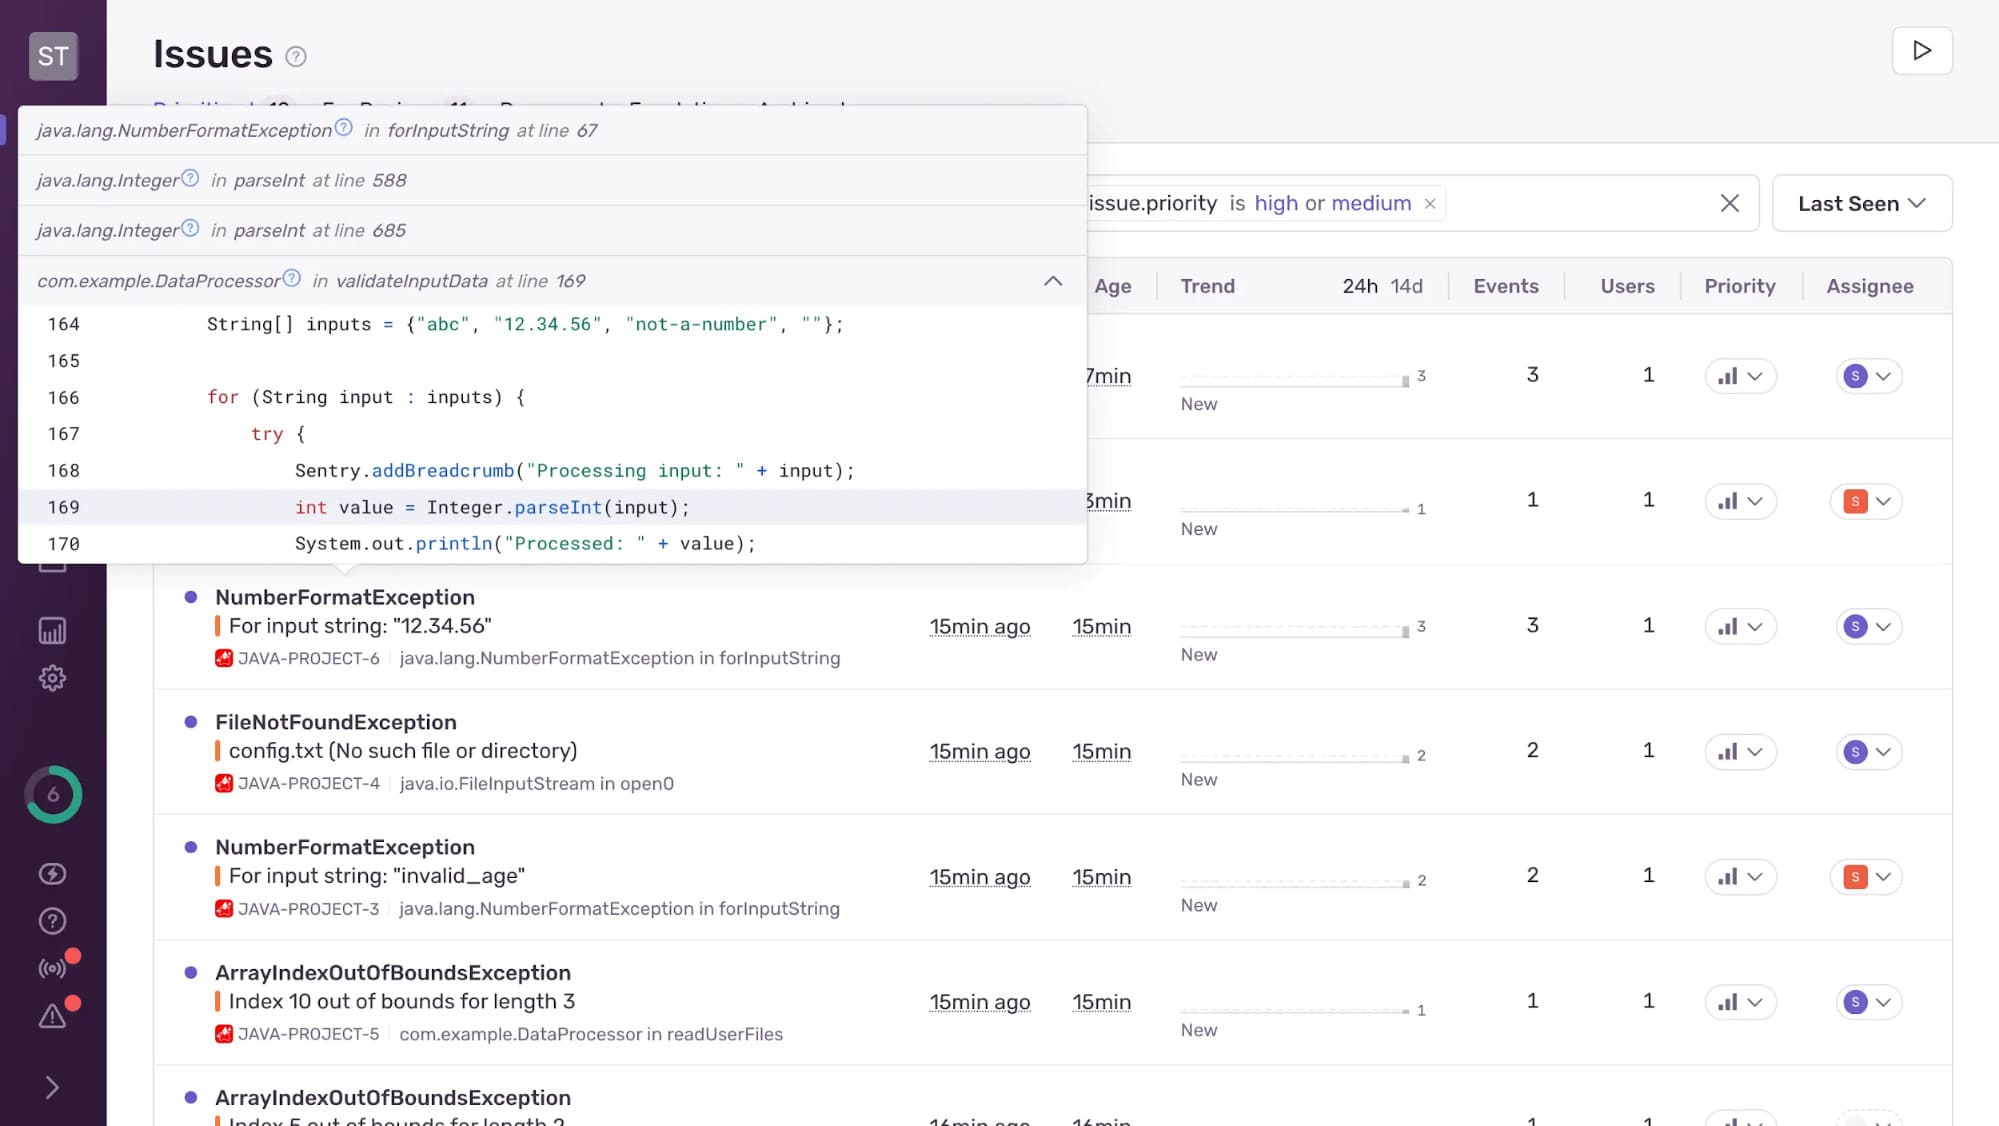Viewport: 1999px width, 1126px height.
Task: Open the Last Seen sort dropdown
Action: 1861,203
